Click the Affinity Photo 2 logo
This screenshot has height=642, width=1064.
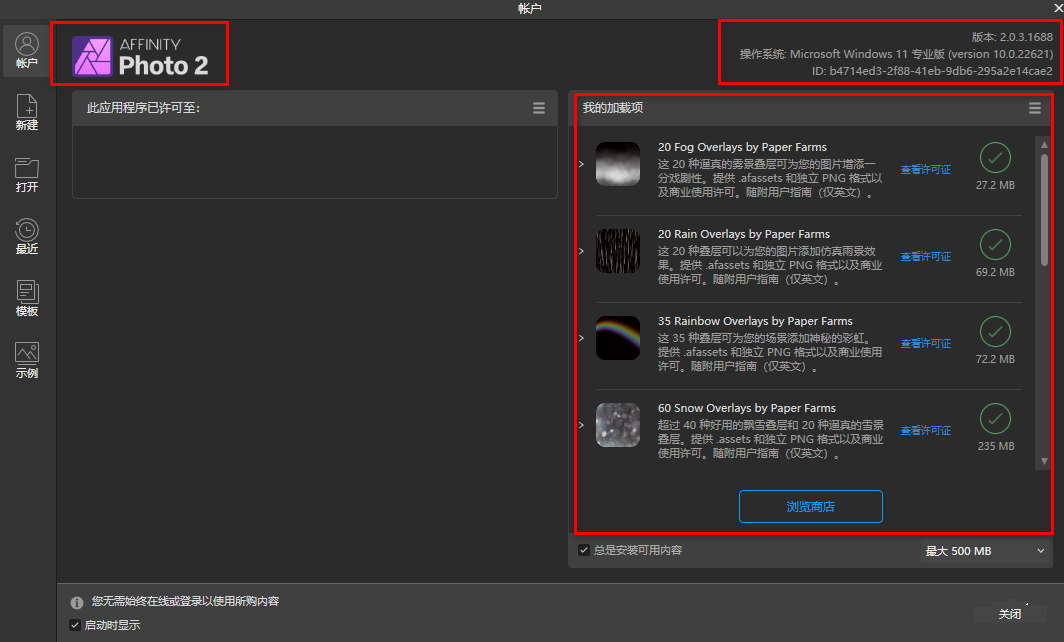coord(140,56)
